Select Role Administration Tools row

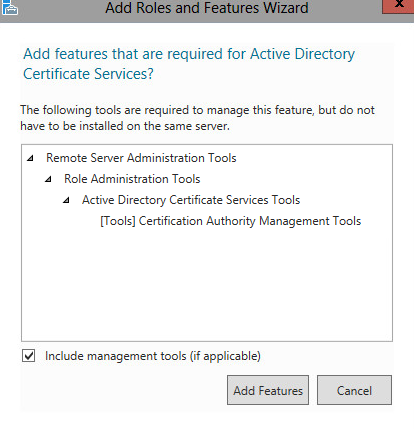pos(132,179)
